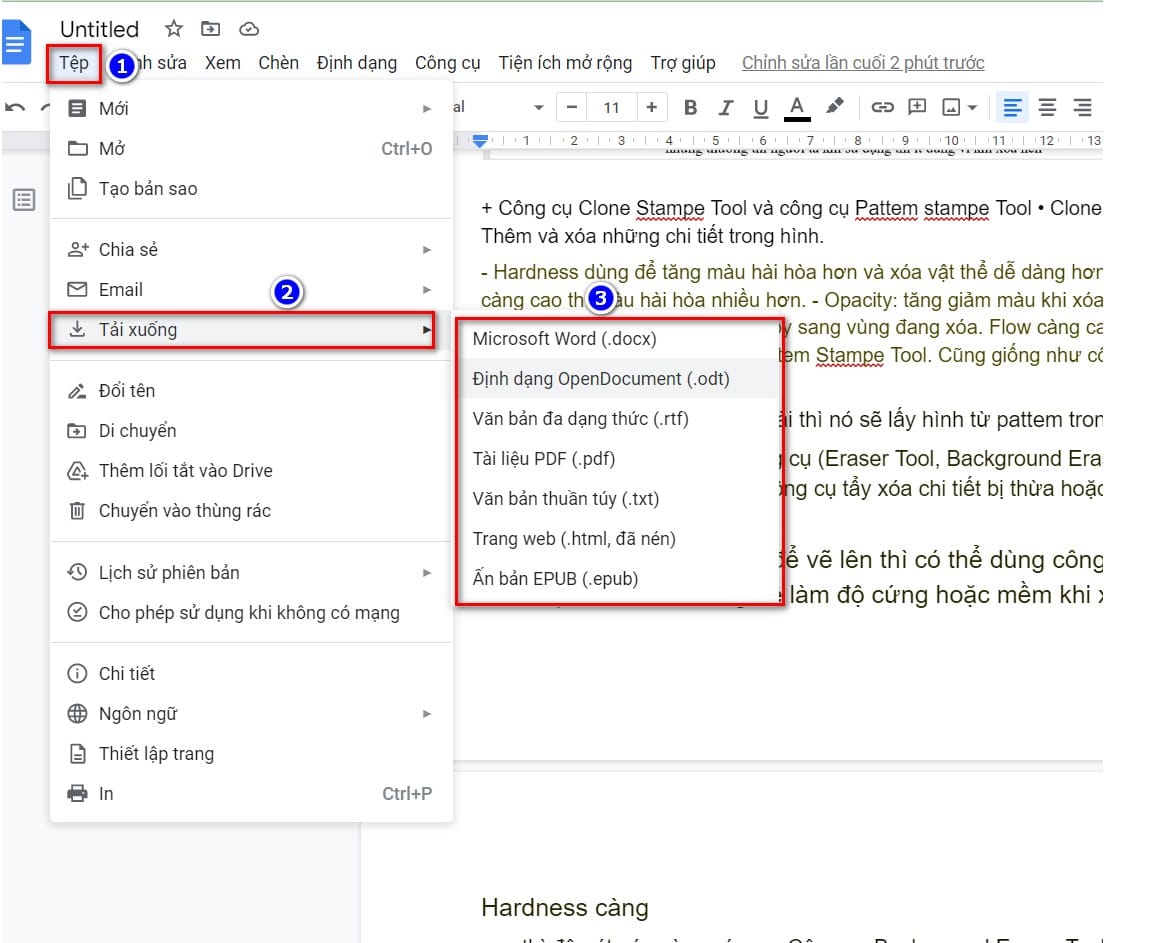
Task: Open Chi tiết document details
Action: (x=251, y=673)
